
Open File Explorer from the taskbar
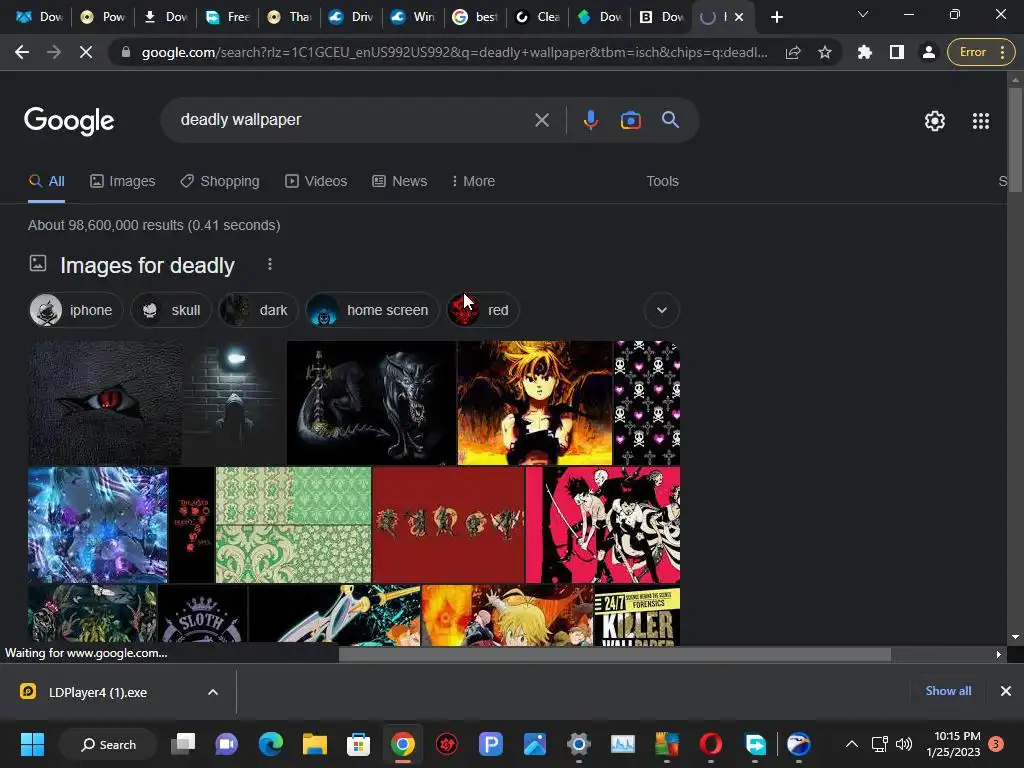point(314,744)
